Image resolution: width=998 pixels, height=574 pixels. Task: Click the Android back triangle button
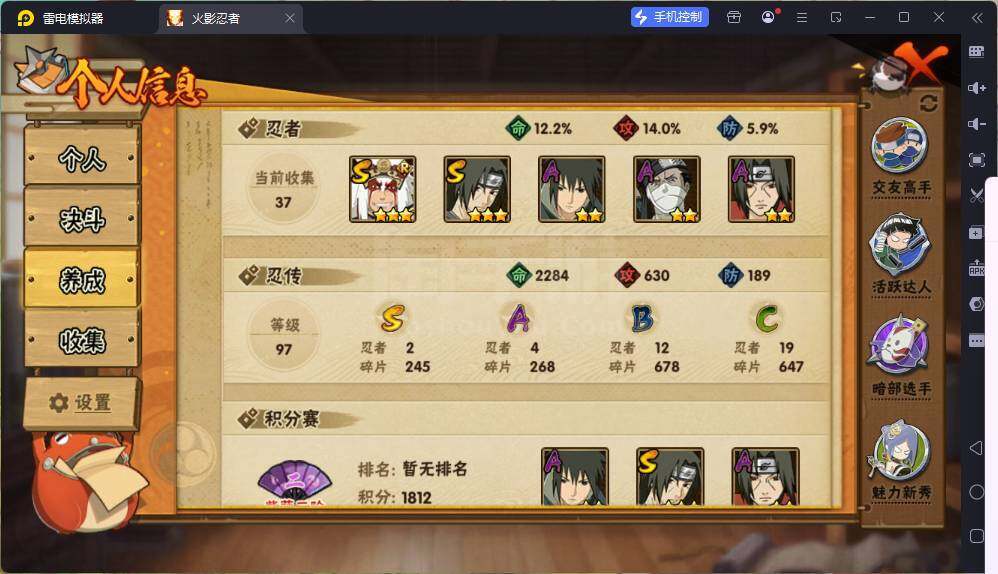pos(976,448)
